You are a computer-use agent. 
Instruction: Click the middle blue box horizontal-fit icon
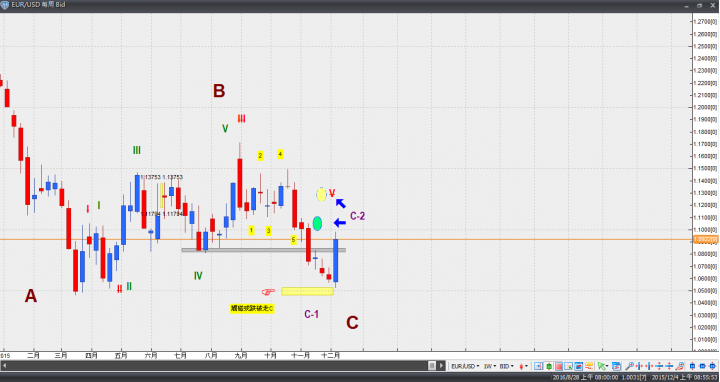tap(703, 366)
